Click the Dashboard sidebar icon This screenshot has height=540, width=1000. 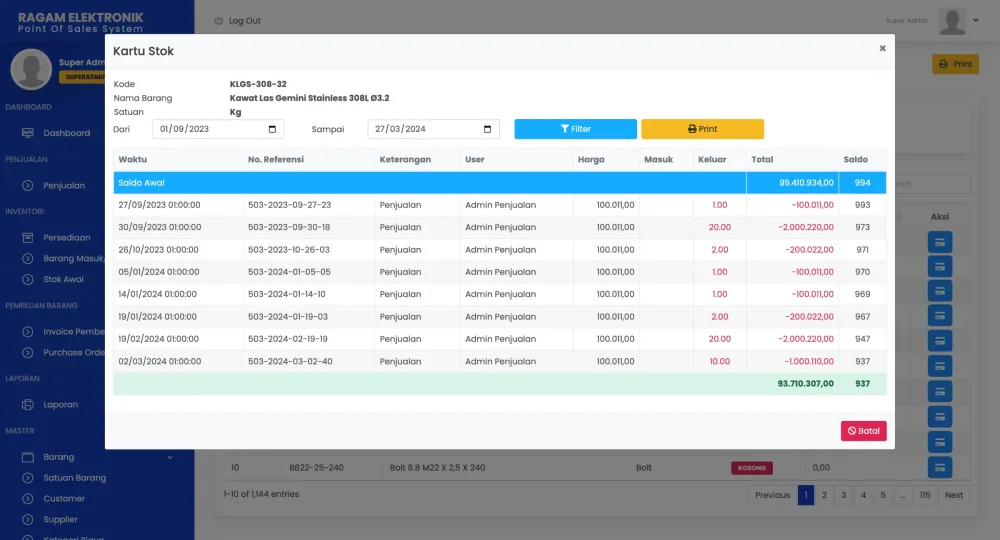[x=27, y=133]
